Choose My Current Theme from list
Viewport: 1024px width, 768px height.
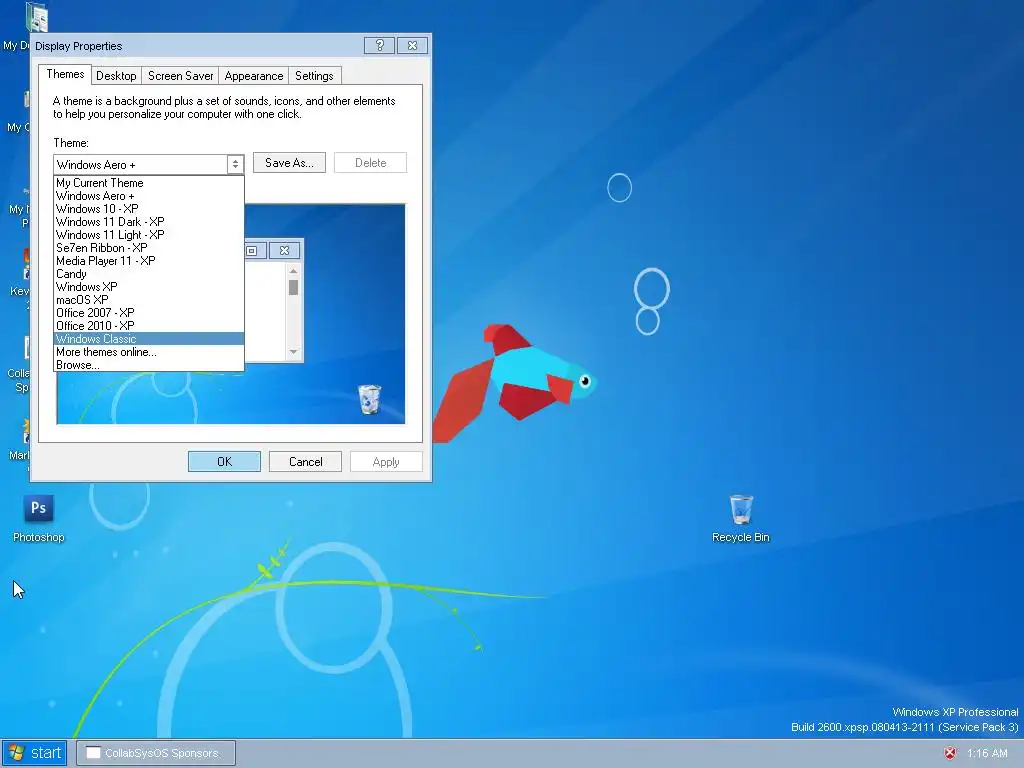pos(149,183)
